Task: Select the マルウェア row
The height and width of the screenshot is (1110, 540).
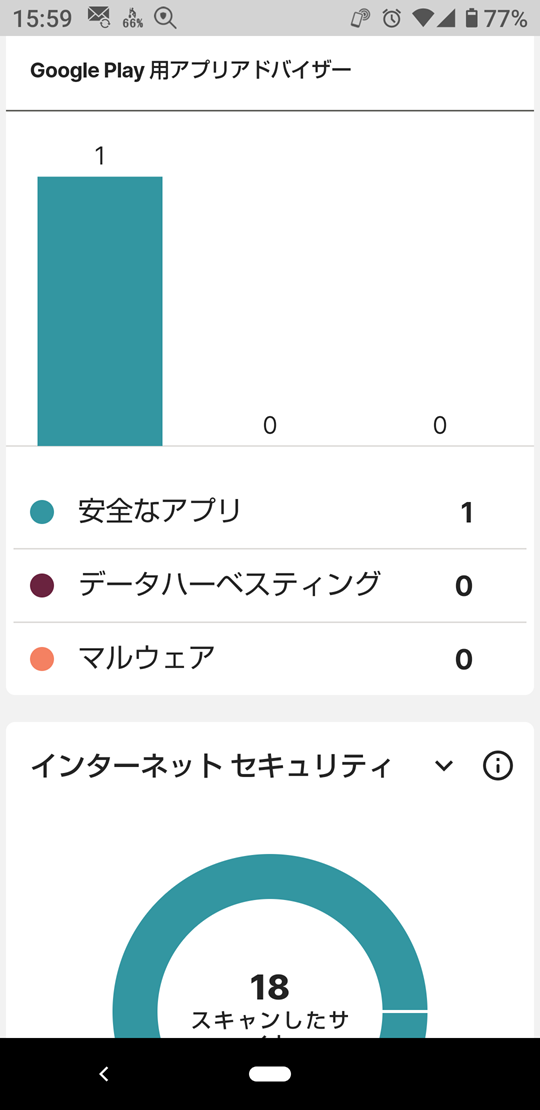Action: [270, 659]
